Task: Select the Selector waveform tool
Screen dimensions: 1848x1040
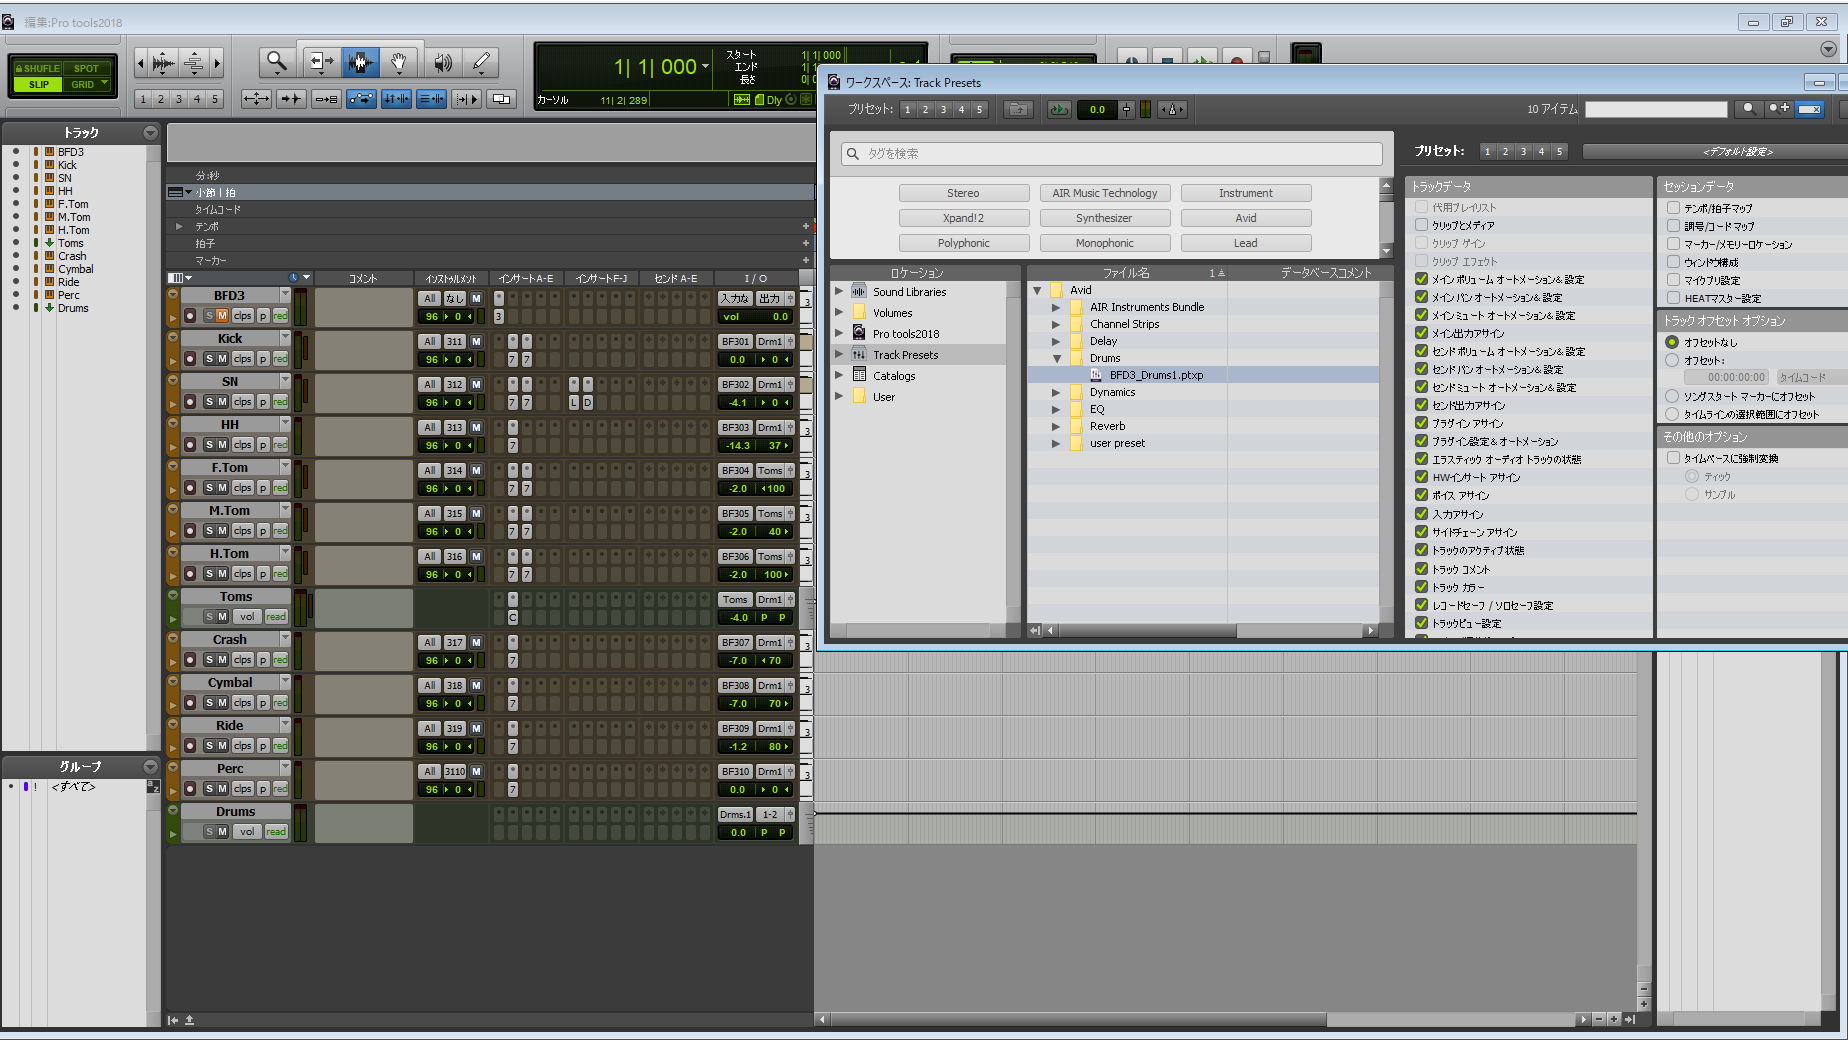Action: click(360, 63)
